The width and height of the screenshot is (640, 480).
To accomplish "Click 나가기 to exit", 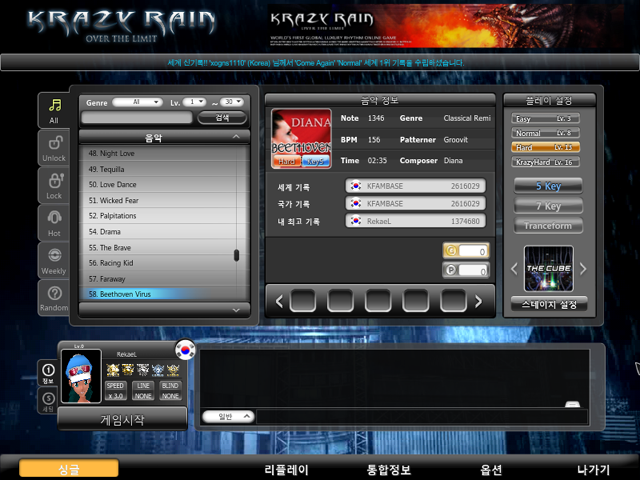I will (593, 470).
